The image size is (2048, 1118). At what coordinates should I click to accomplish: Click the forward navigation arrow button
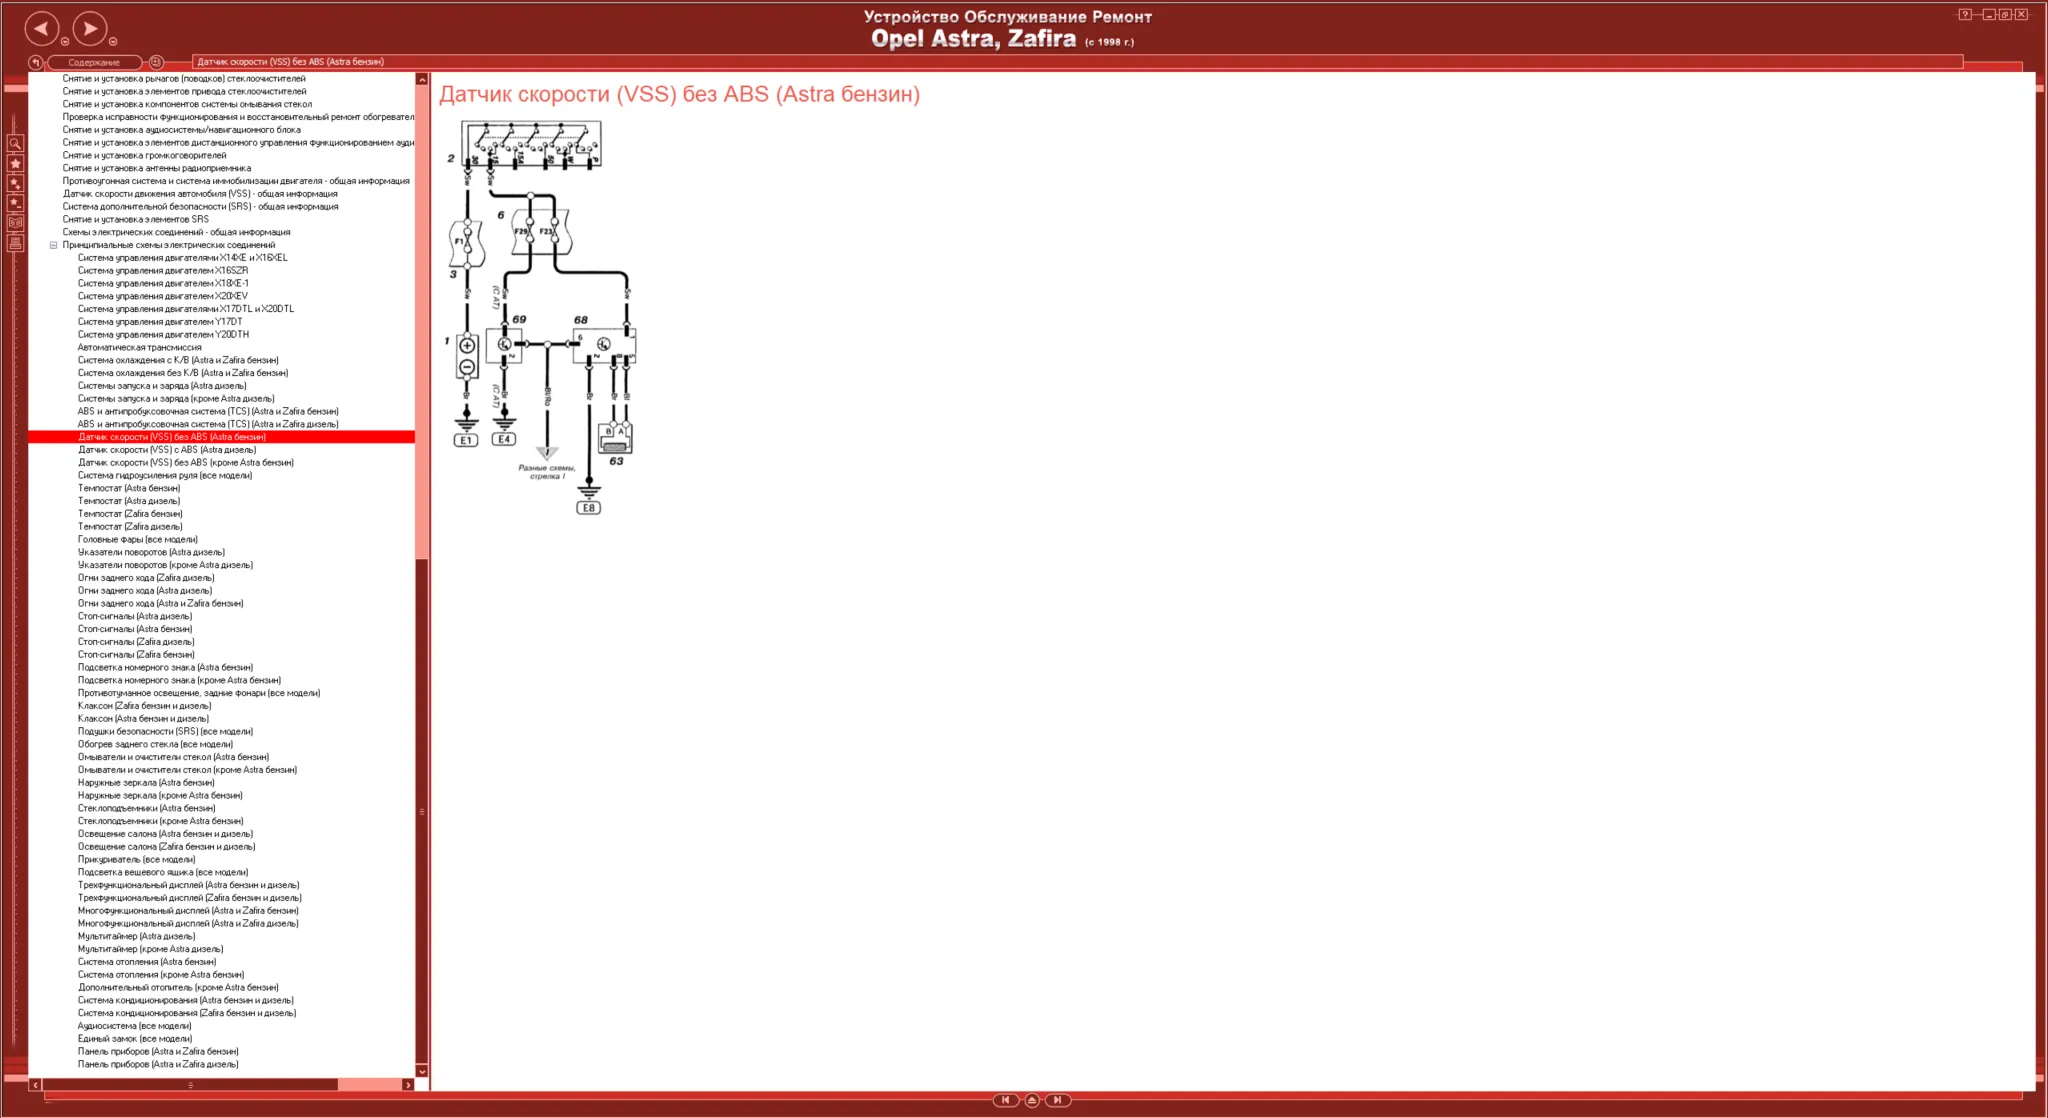(90, 28)
